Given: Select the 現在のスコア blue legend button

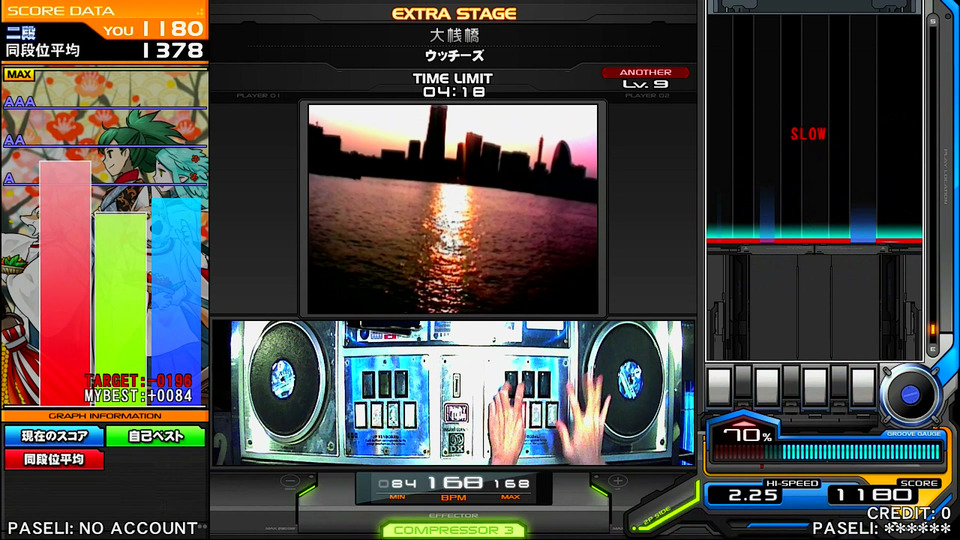Looking at the screenshot, I should 54,436.
